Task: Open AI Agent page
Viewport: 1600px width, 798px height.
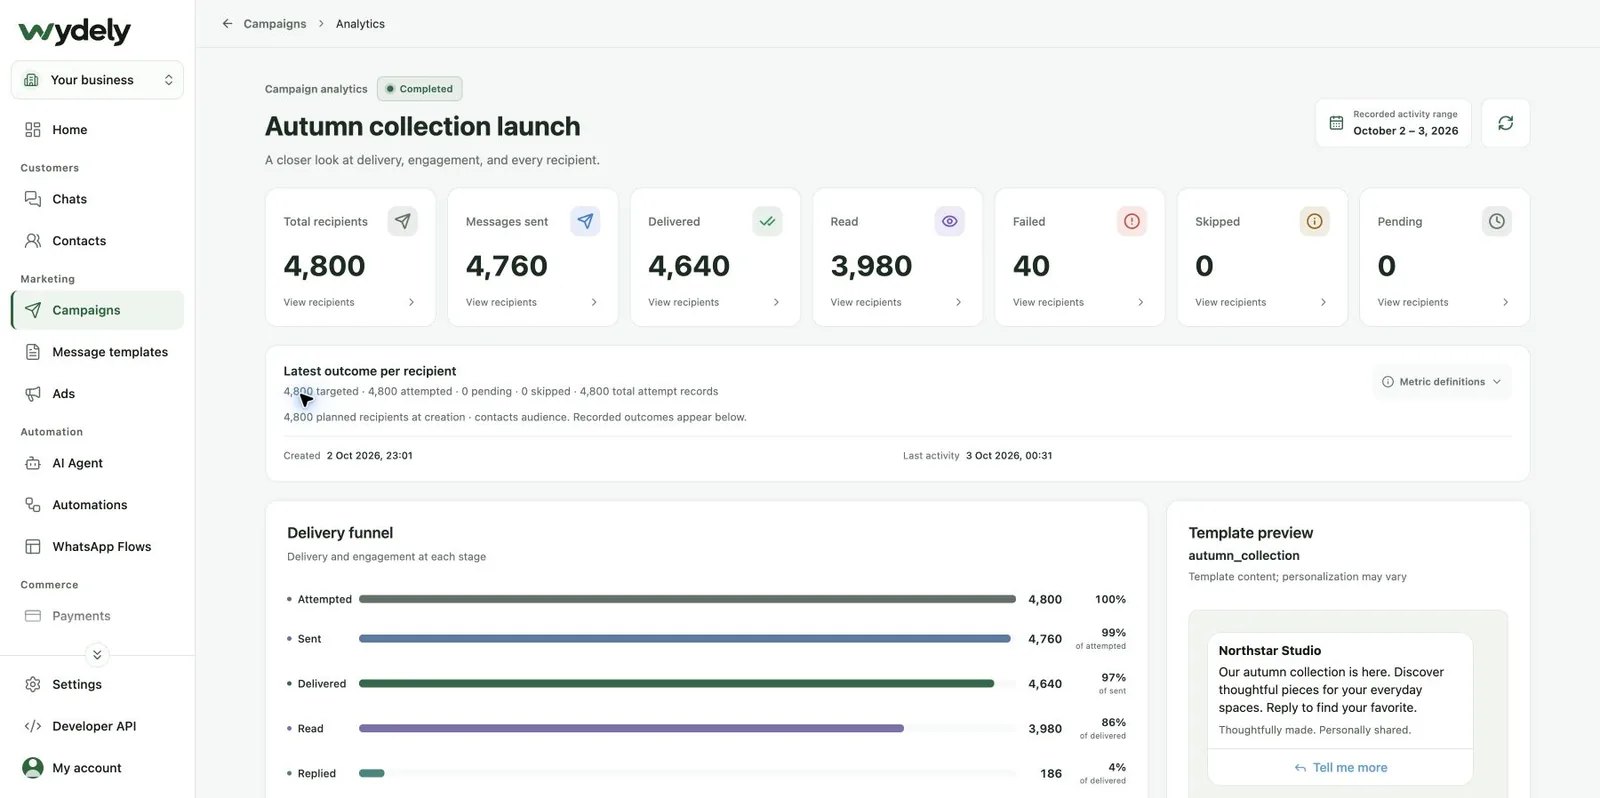Action: coord(97,463)
